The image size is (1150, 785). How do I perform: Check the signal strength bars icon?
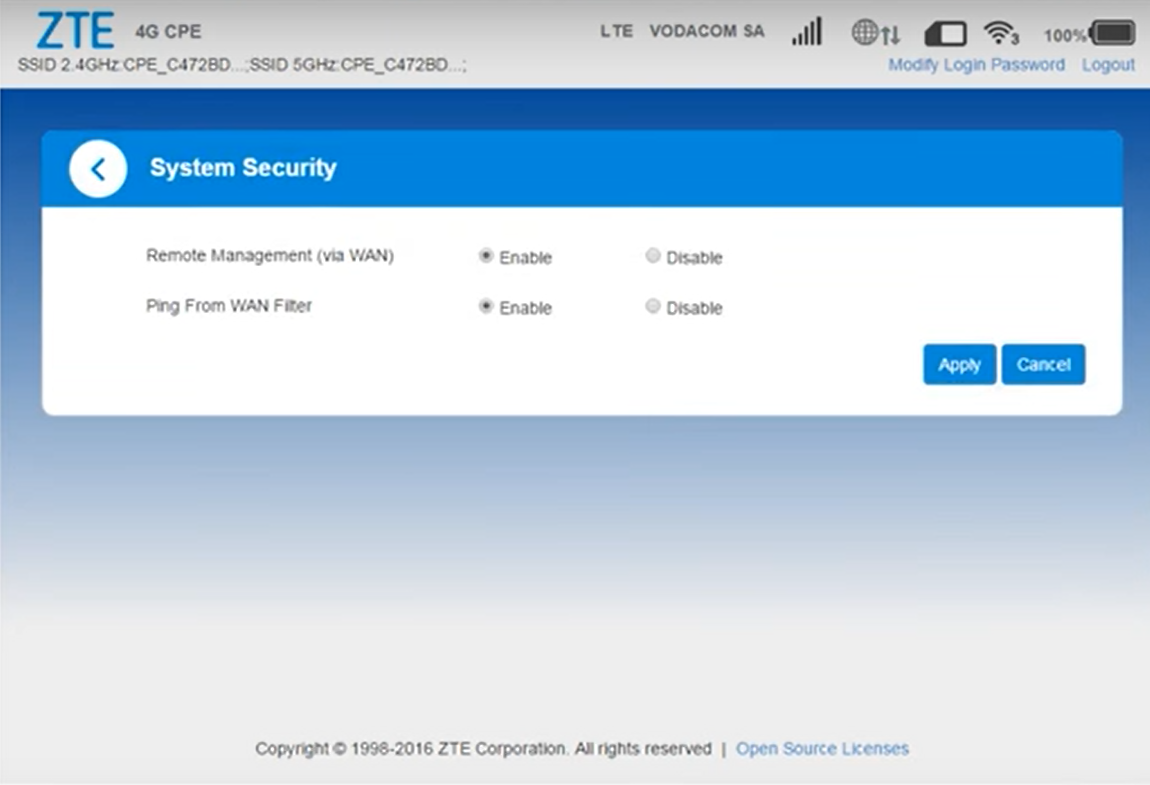(x=807, y=32)
